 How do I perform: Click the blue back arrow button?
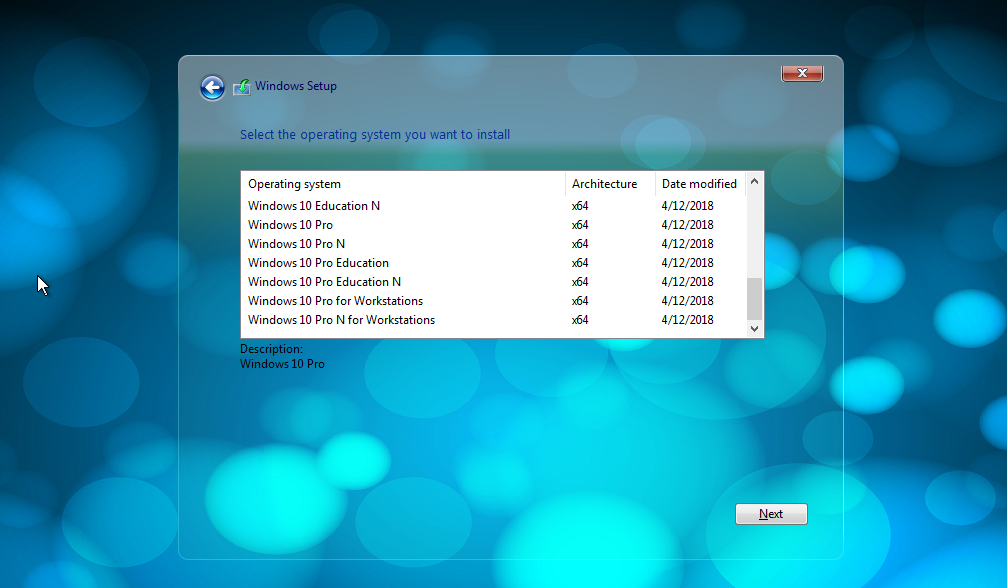pyautogui.click(x=212, y=88)
